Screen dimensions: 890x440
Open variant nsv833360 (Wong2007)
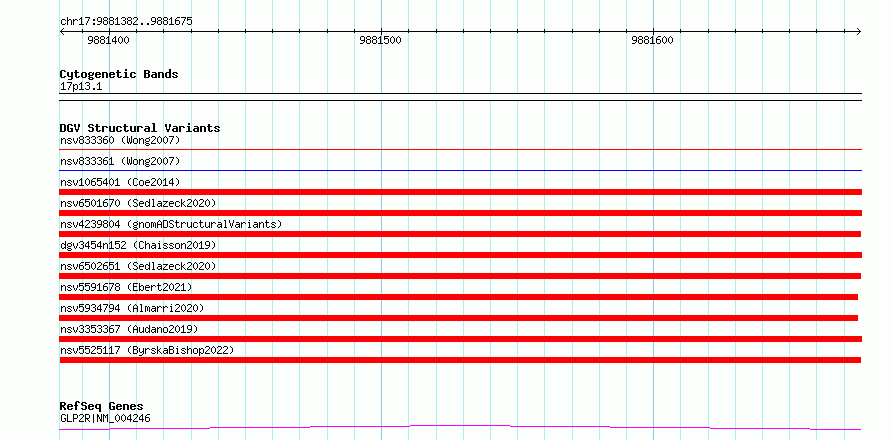pyautogui.click(x=120, y=140)
